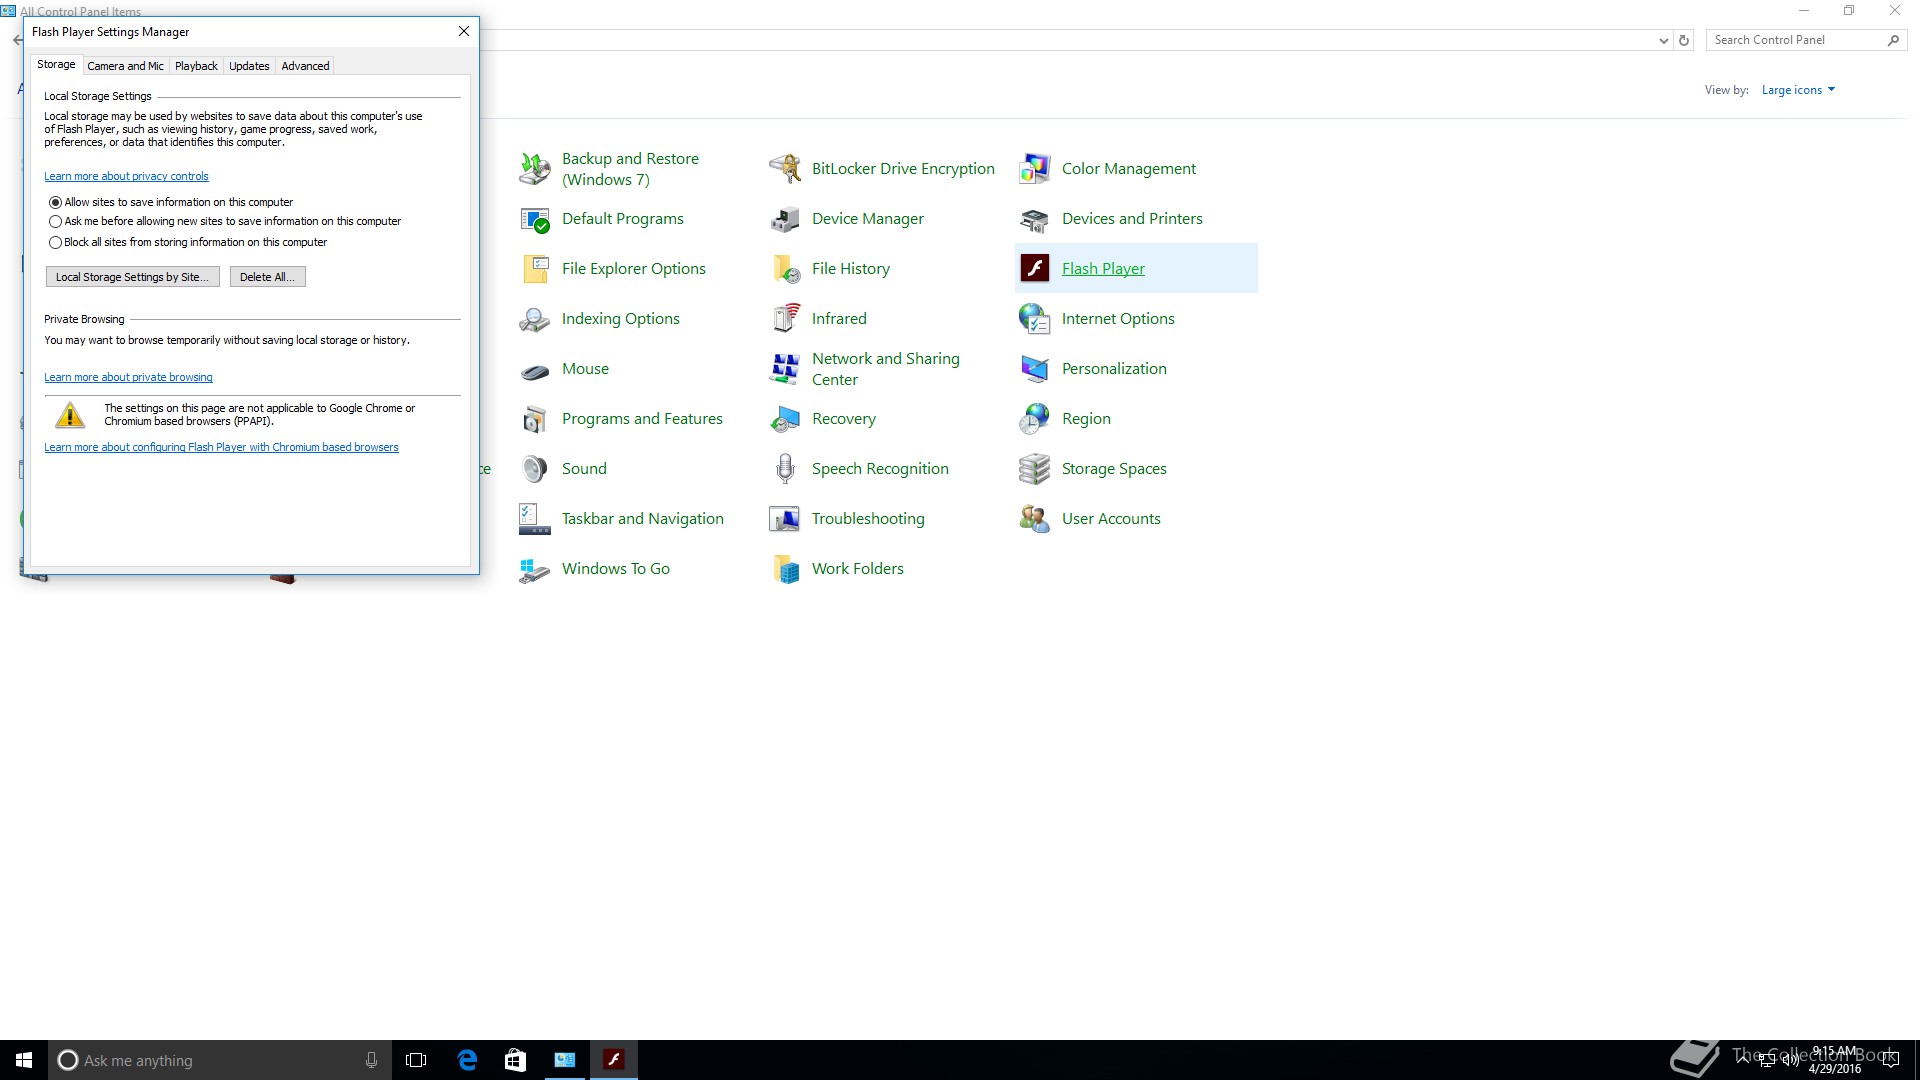Open the Storage Spaces icon
This screenshot has height=1080, width=1920.
[x=1035, y=469]
